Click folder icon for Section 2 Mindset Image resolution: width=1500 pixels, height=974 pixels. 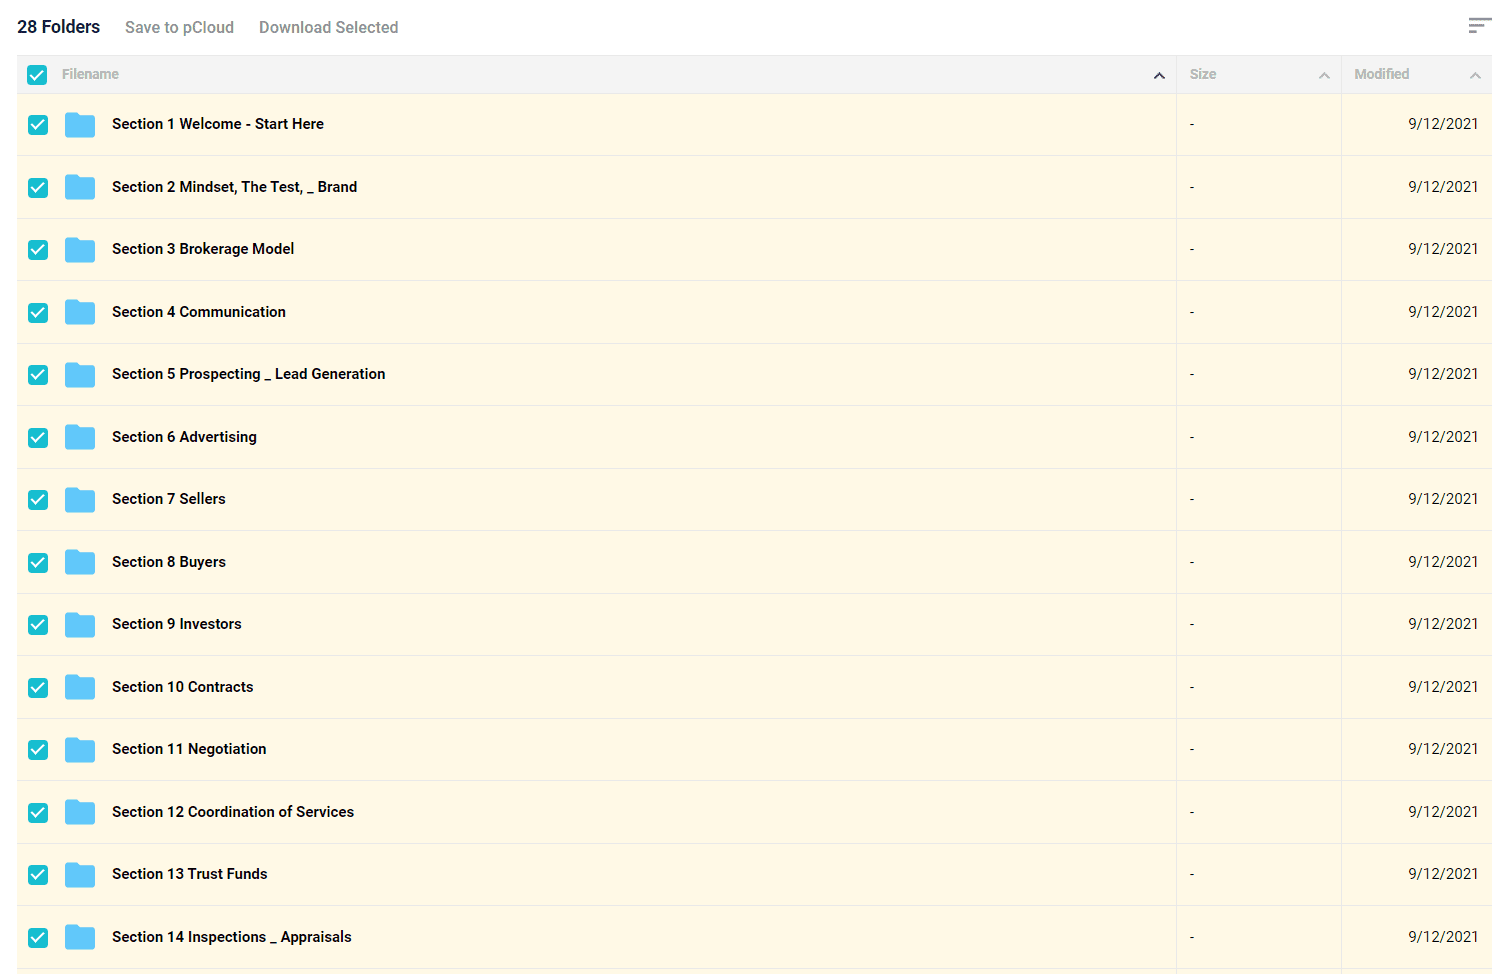[80, 187]
